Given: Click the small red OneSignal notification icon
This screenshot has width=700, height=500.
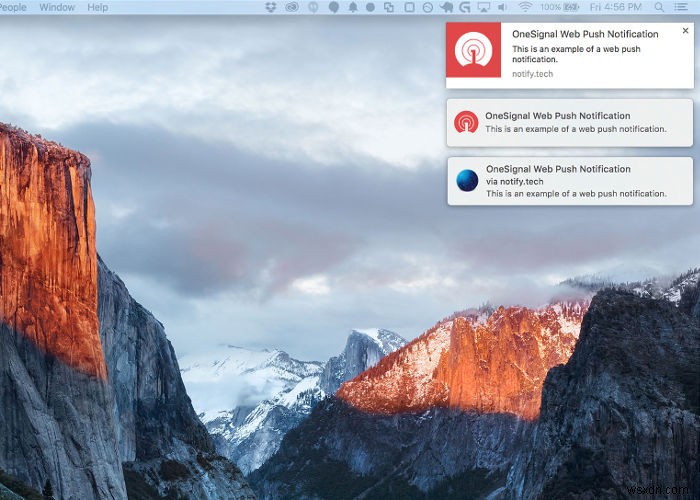Looking at the screenshot, I should [466, 122].
